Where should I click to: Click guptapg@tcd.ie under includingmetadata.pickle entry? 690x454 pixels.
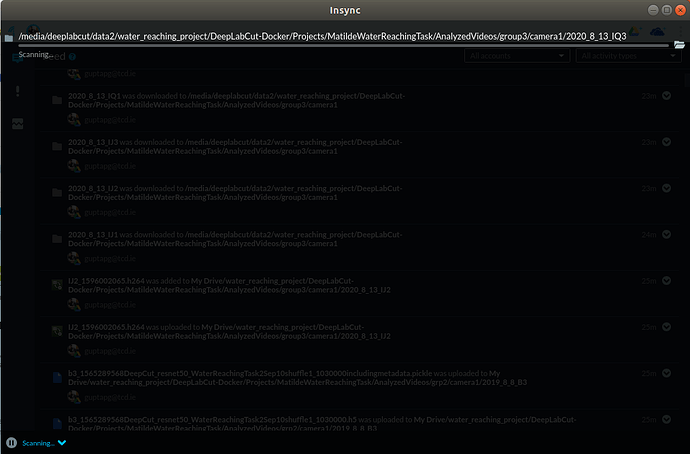tap(110, 397)
